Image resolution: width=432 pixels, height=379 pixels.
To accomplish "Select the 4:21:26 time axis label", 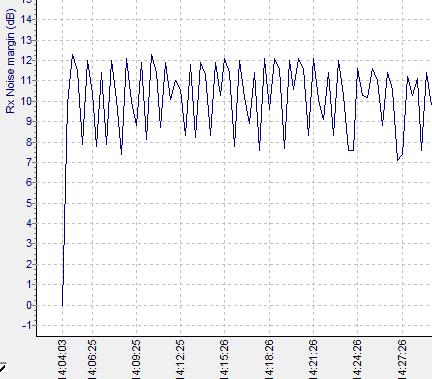I will [x=313, y=359].
